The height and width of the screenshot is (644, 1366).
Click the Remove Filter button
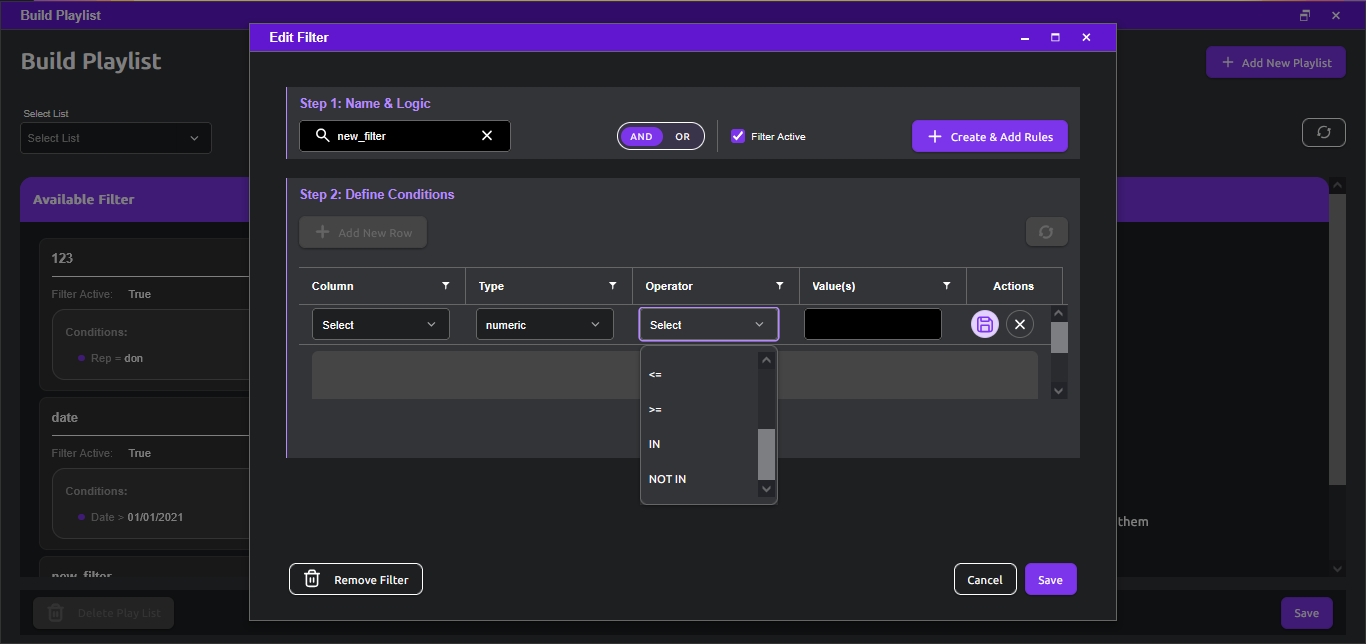(356, 579)
